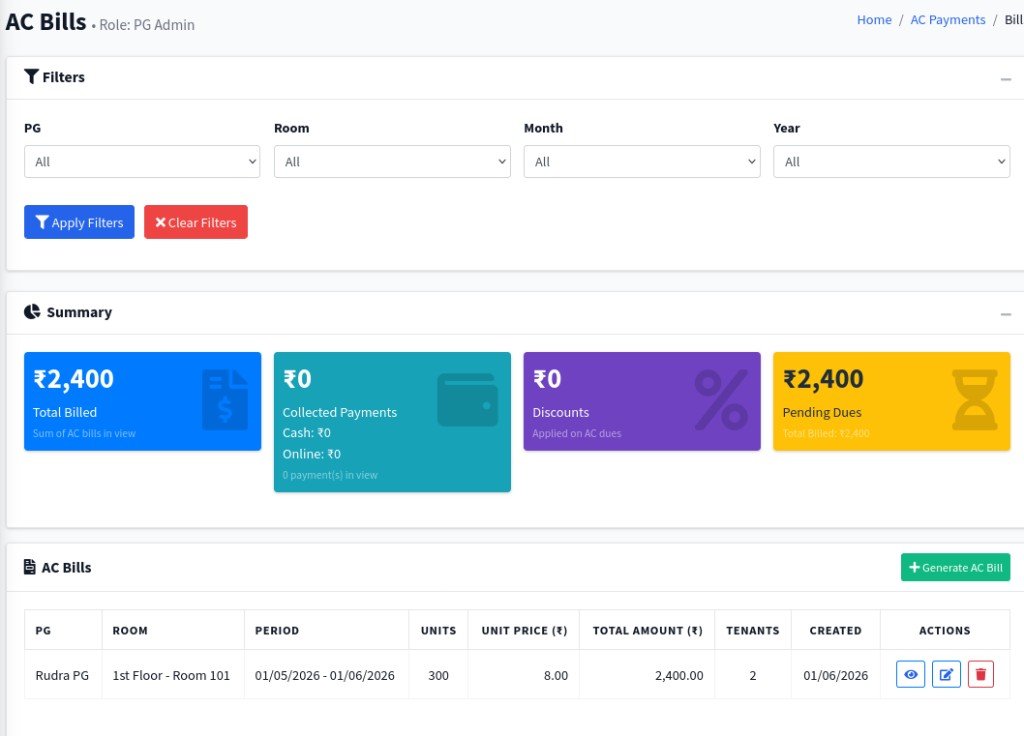Click the Collected Payments label
1024x736 pixels.
pyautogui.click(x=340, y=412)
